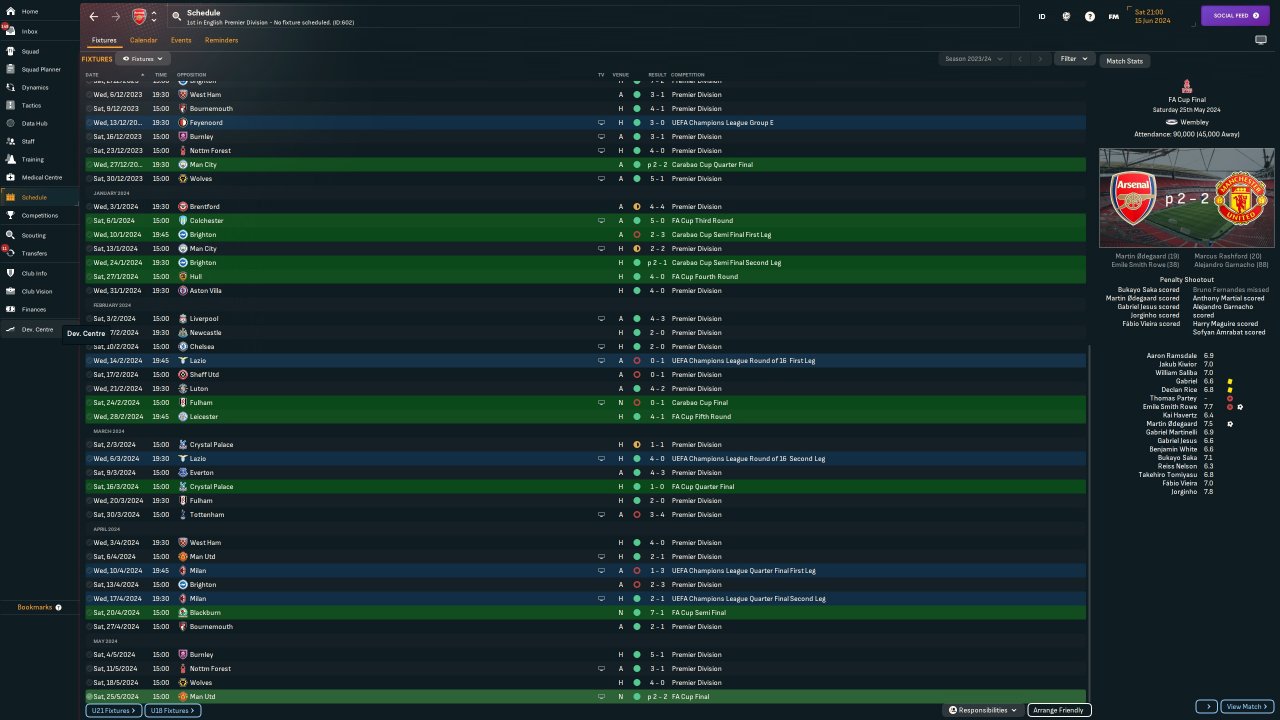Toggle the checkbox on the Blackburn row
The image size is (1280, 720).
click(x=89, y=613)
